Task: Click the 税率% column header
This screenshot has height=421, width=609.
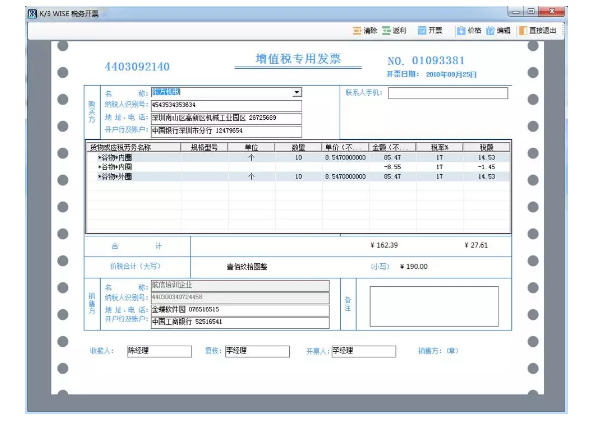Action: coord(439,147)
